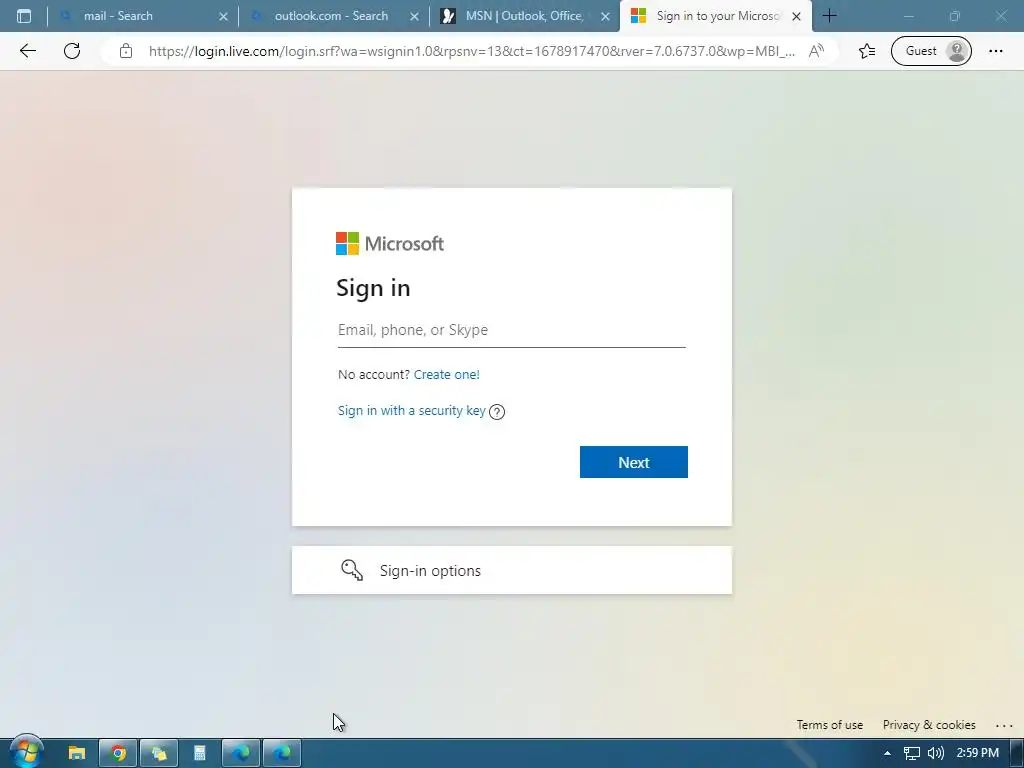Show hidden system tray icons arrow

(x=887, y=753)
